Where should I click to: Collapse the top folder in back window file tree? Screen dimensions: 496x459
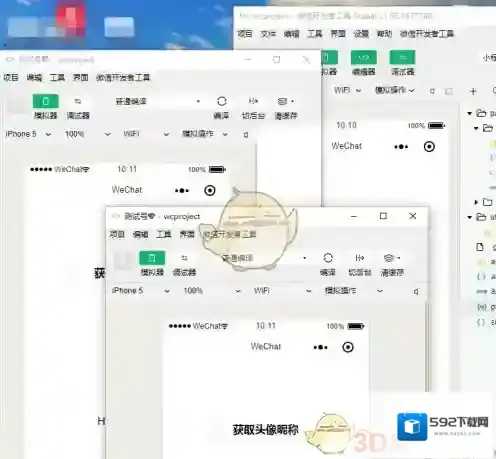click(x=470, y=114)
